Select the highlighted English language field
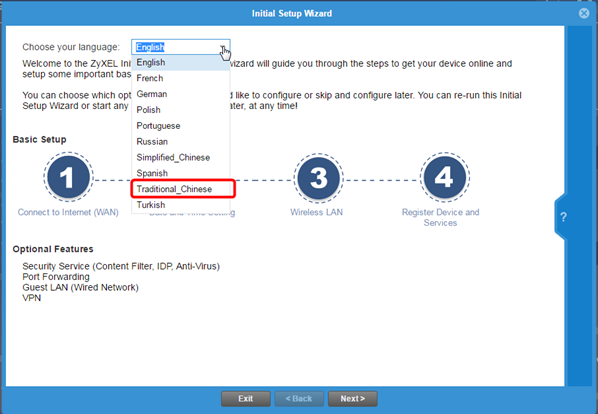 click(x=180, y=47)
